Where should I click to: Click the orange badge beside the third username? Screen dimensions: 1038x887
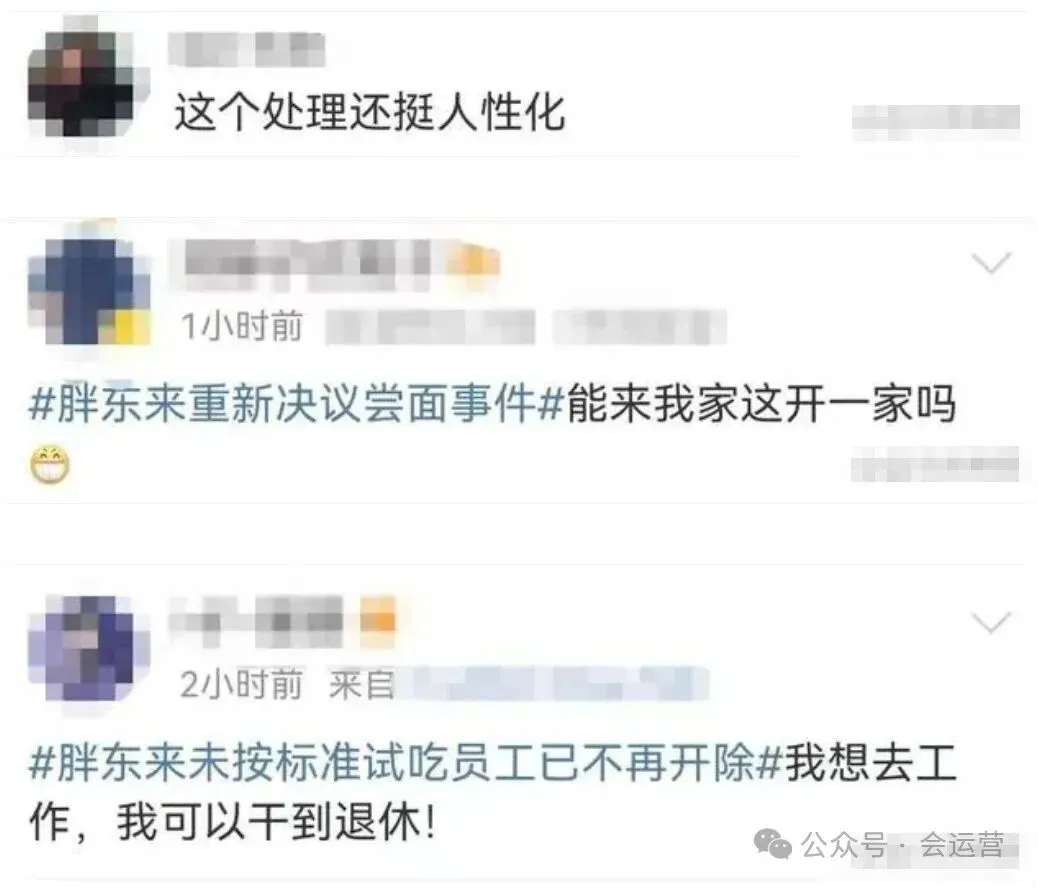click(377, 621)
